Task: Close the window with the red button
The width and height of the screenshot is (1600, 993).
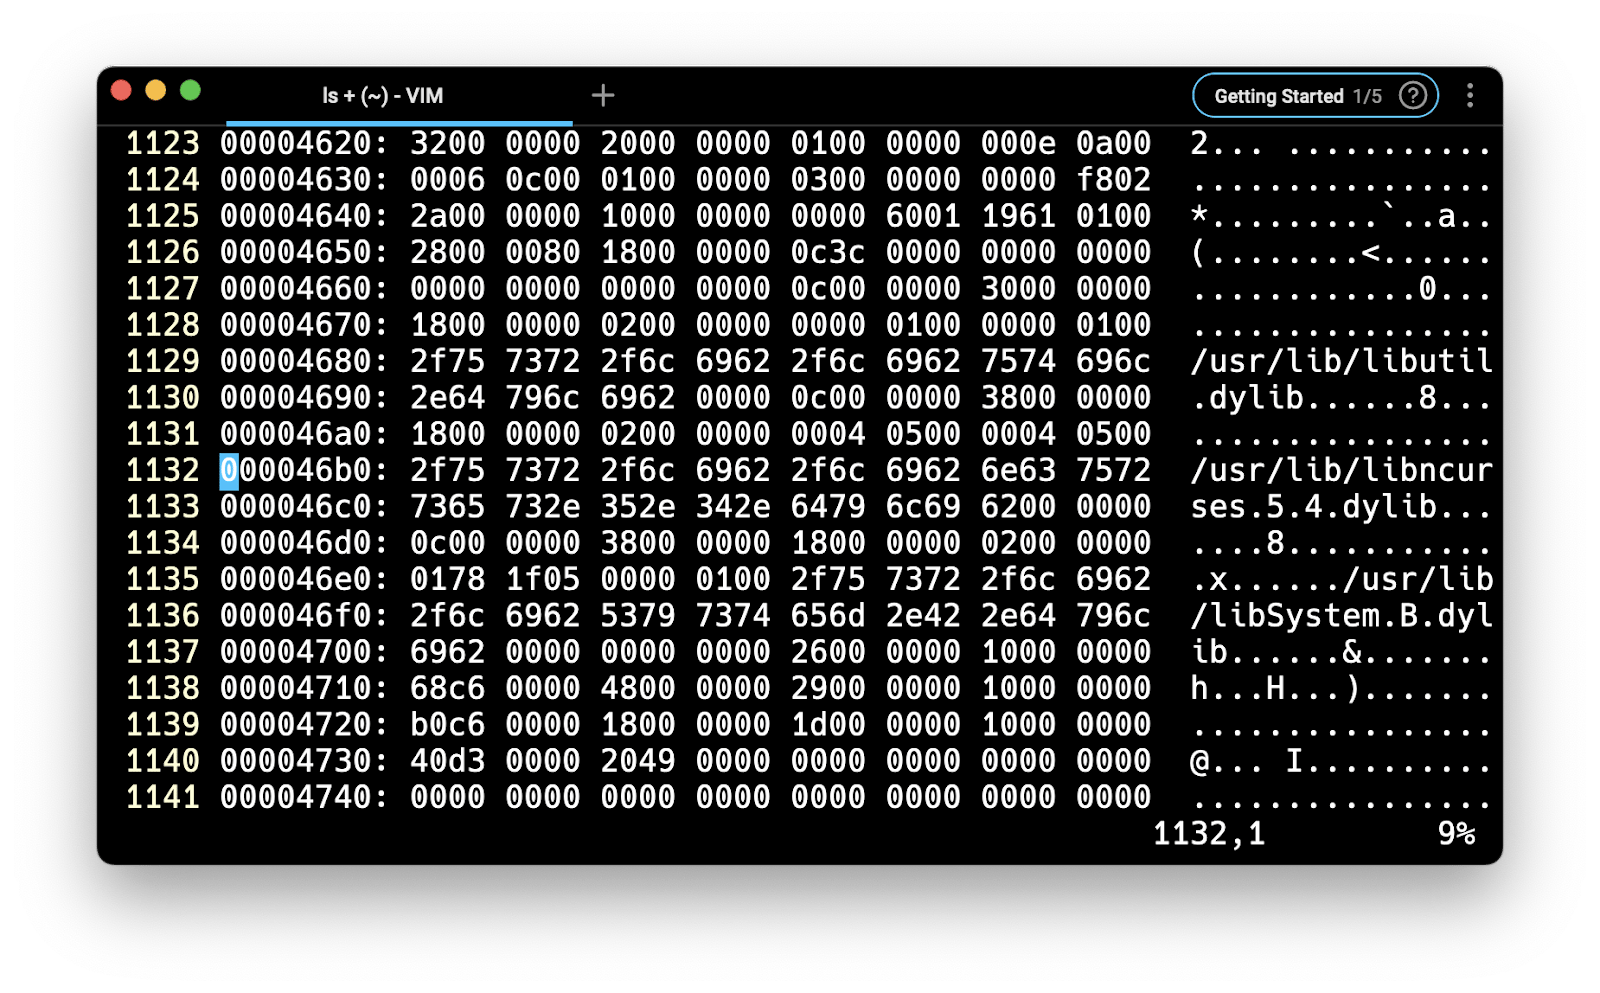Action: [x=122, y=91]
